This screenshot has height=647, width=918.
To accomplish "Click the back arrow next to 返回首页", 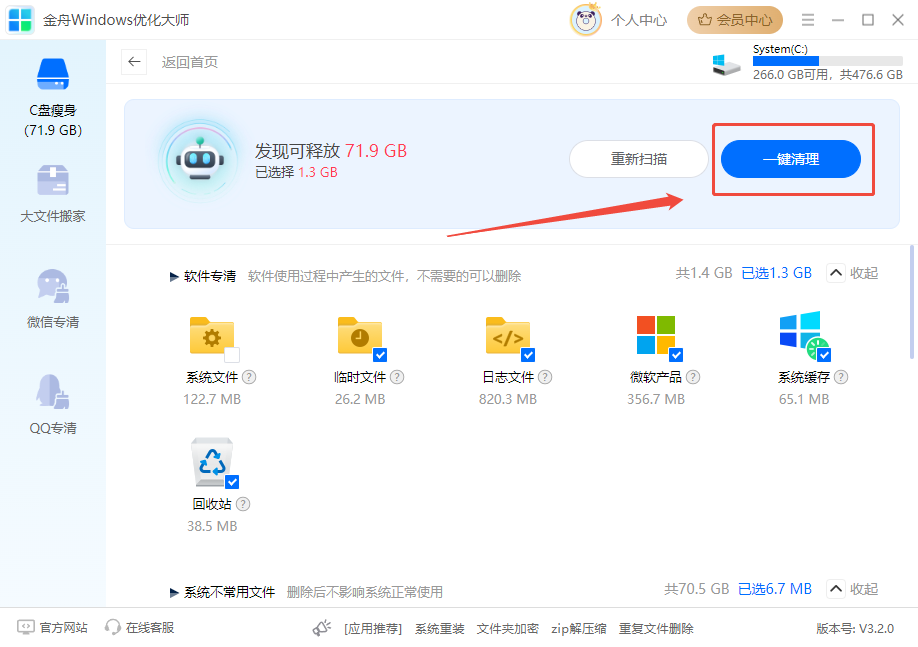I will click(134, 62).
